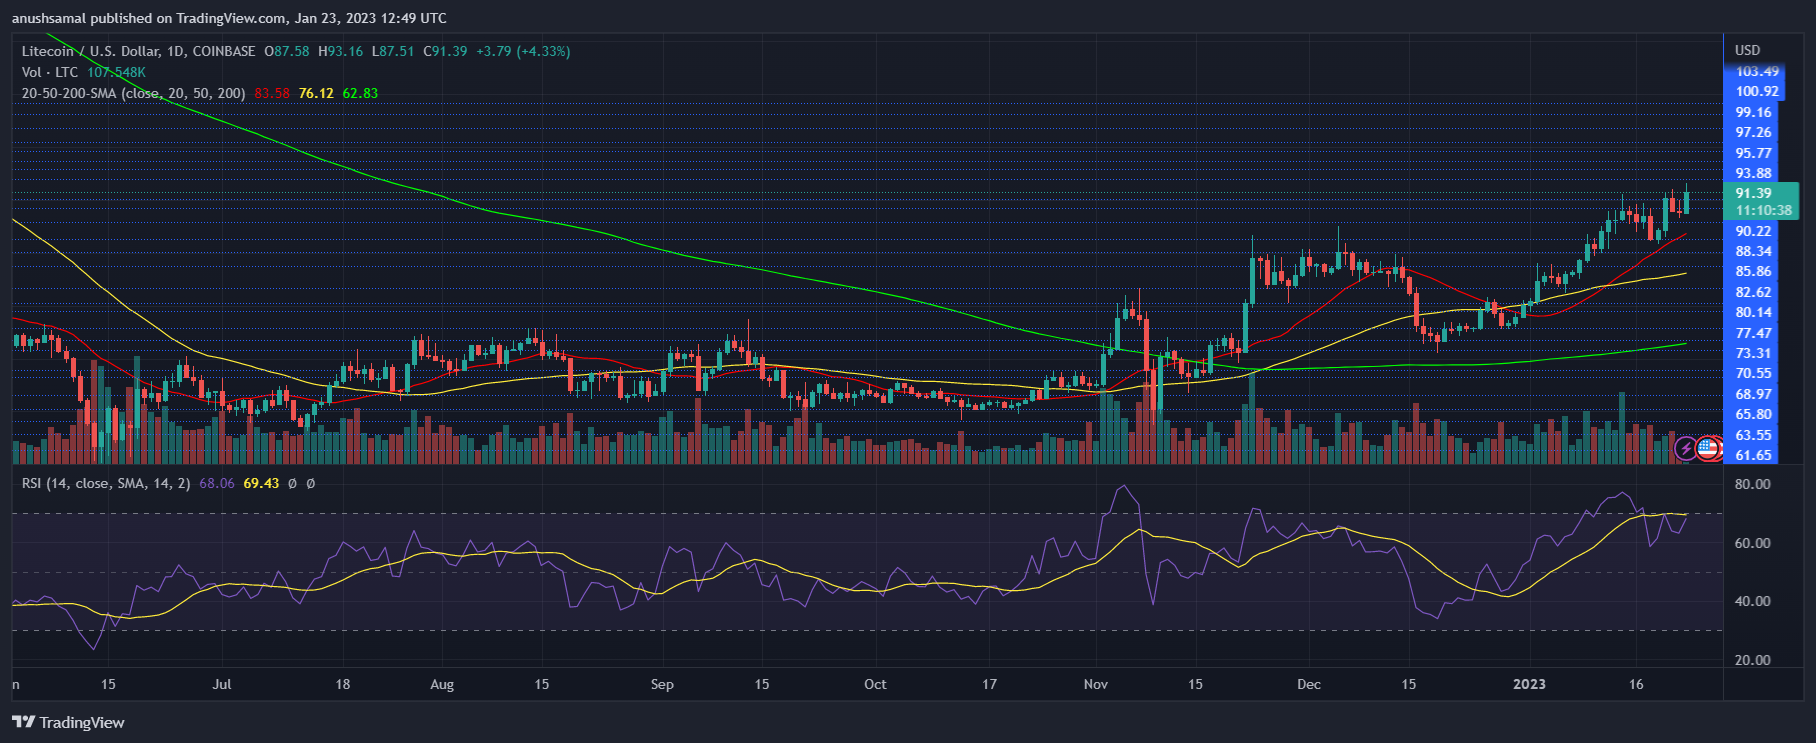Click the US flag economic event icon

point(1708,448)
